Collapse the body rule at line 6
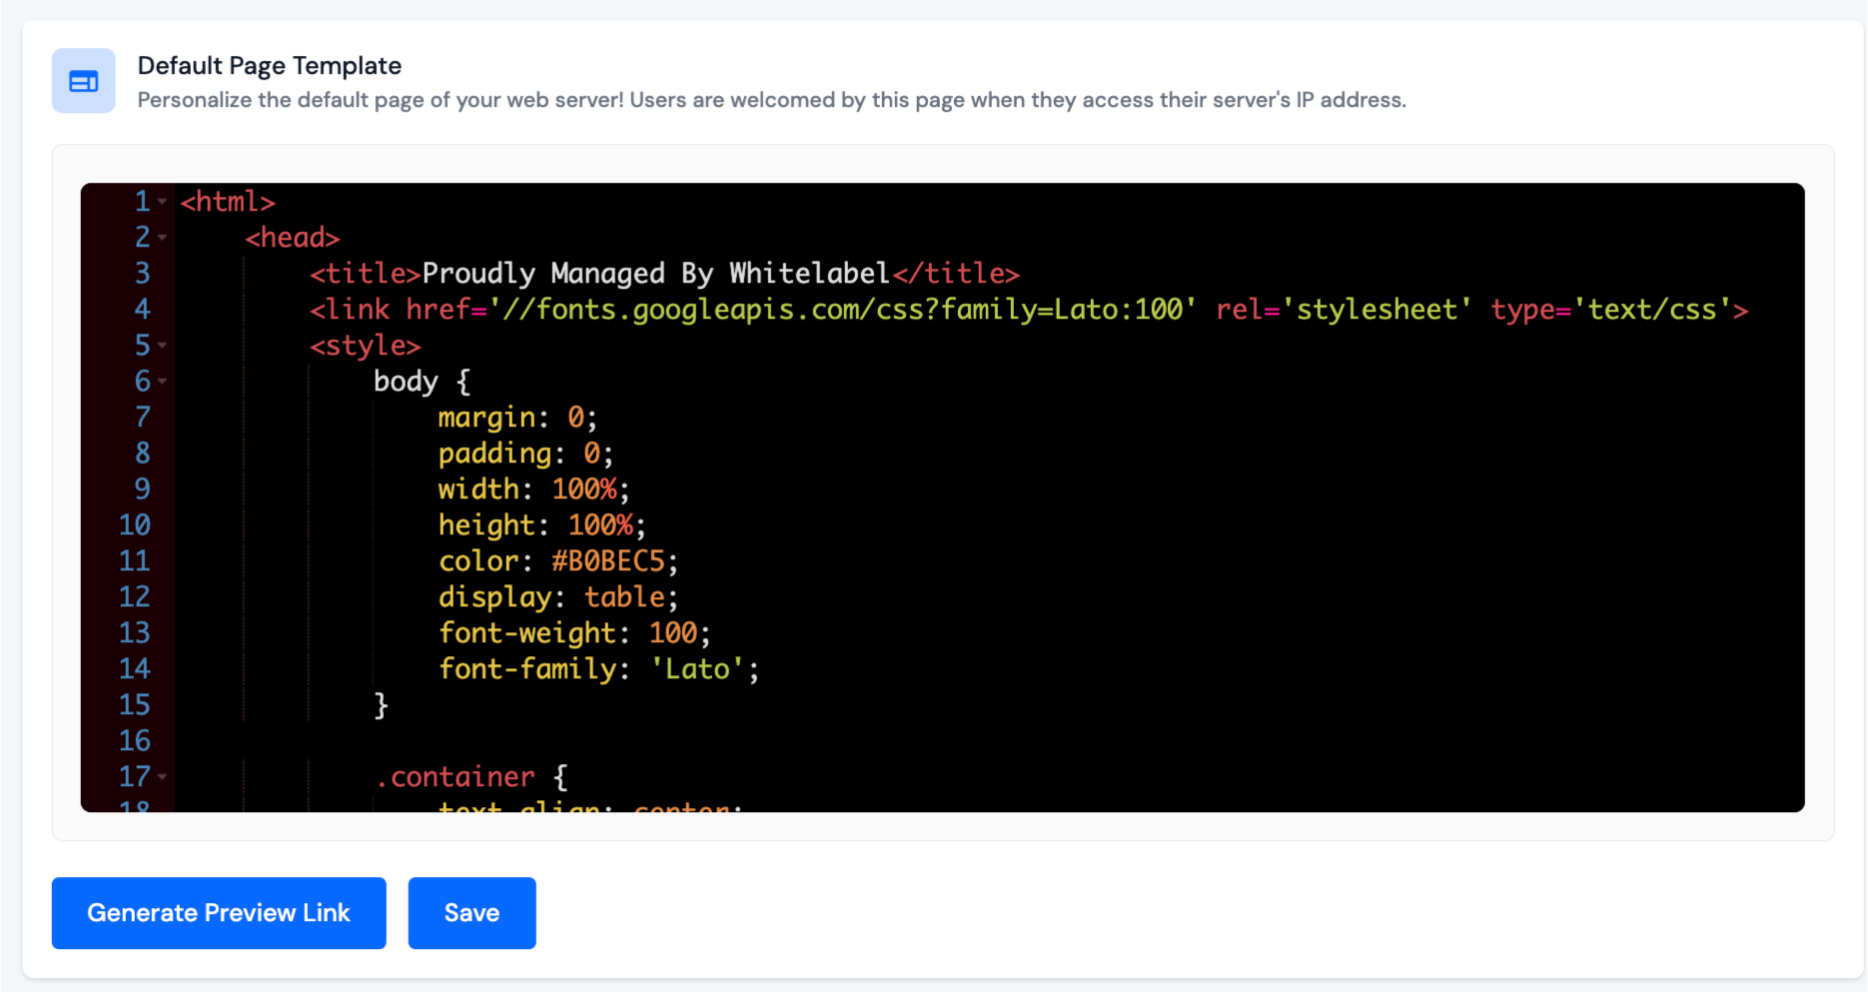Viewport: 1868px width, 992px height. [x=162, y=381]
